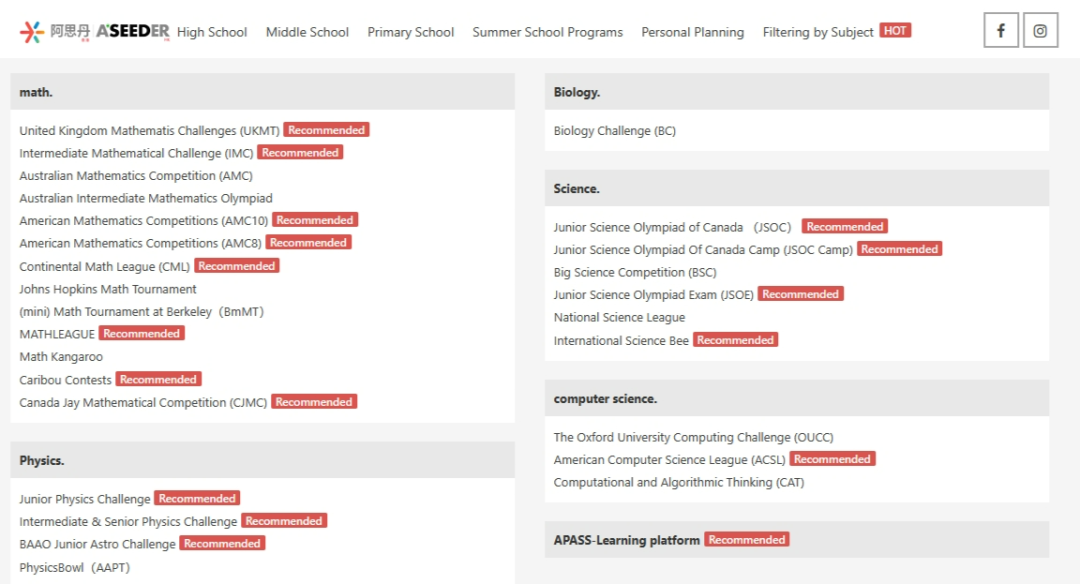Viewport: 1080px width, 584px height.
Task: Click the APASS-Learning platform heading
Action: [627, 540]
